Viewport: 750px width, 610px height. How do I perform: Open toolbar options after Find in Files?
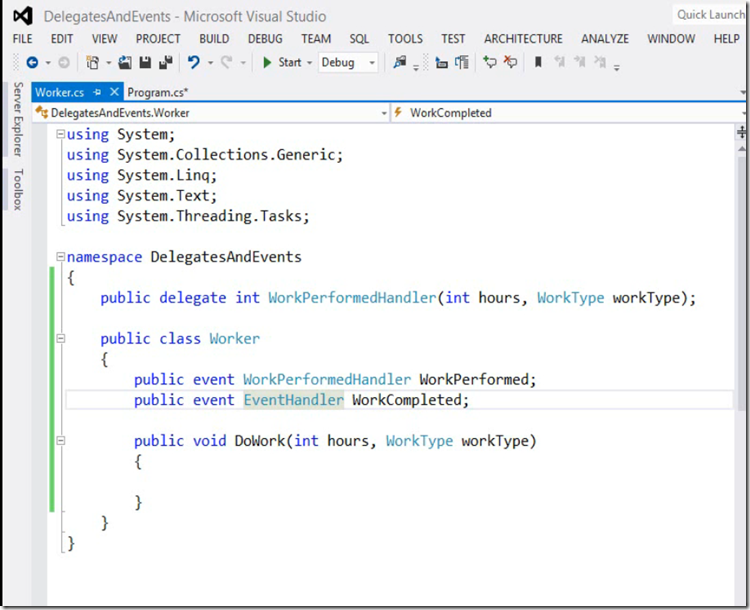[x=416, y=68]
